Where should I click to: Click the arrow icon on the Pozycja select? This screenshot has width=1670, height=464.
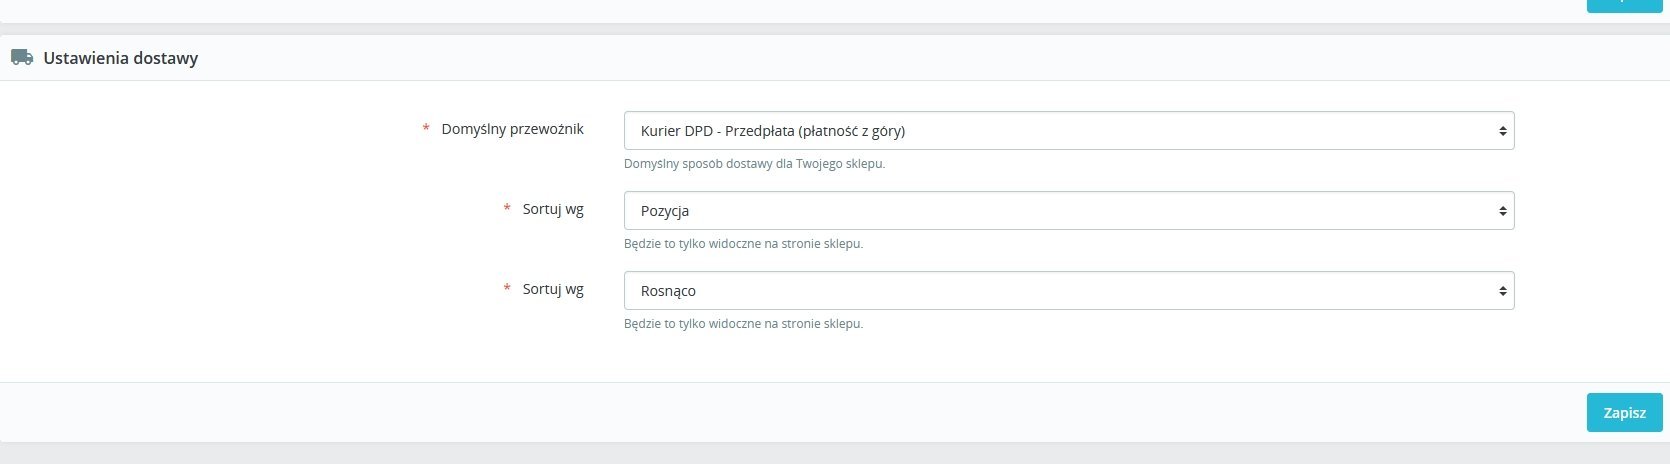(1502, 211)
